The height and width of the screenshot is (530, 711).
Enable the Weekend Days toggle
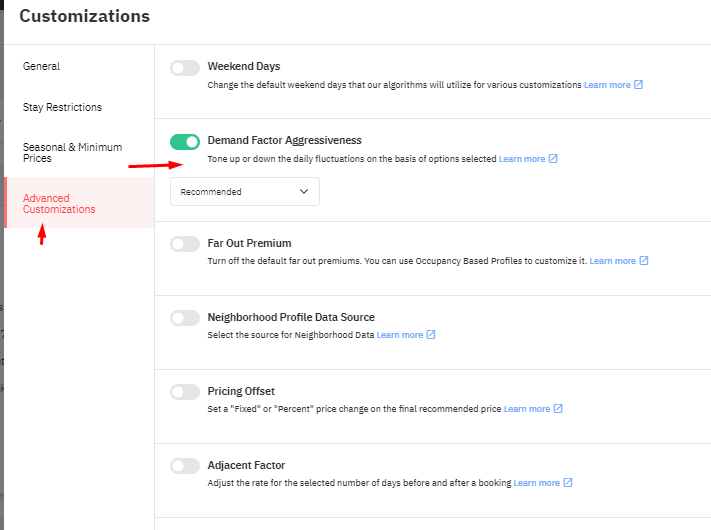(185, 68)
